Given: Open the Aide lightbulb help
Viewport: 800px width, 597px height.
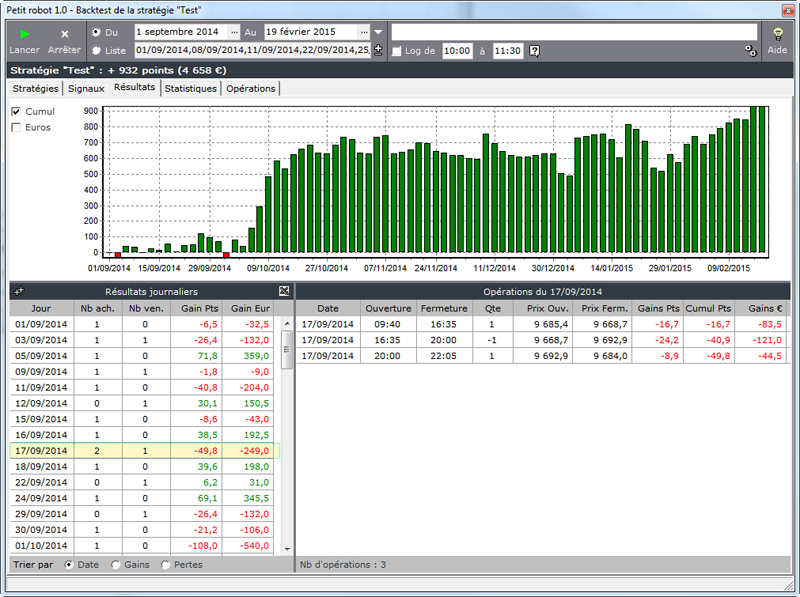Looking at the screenshot, I should click(777, 34).
